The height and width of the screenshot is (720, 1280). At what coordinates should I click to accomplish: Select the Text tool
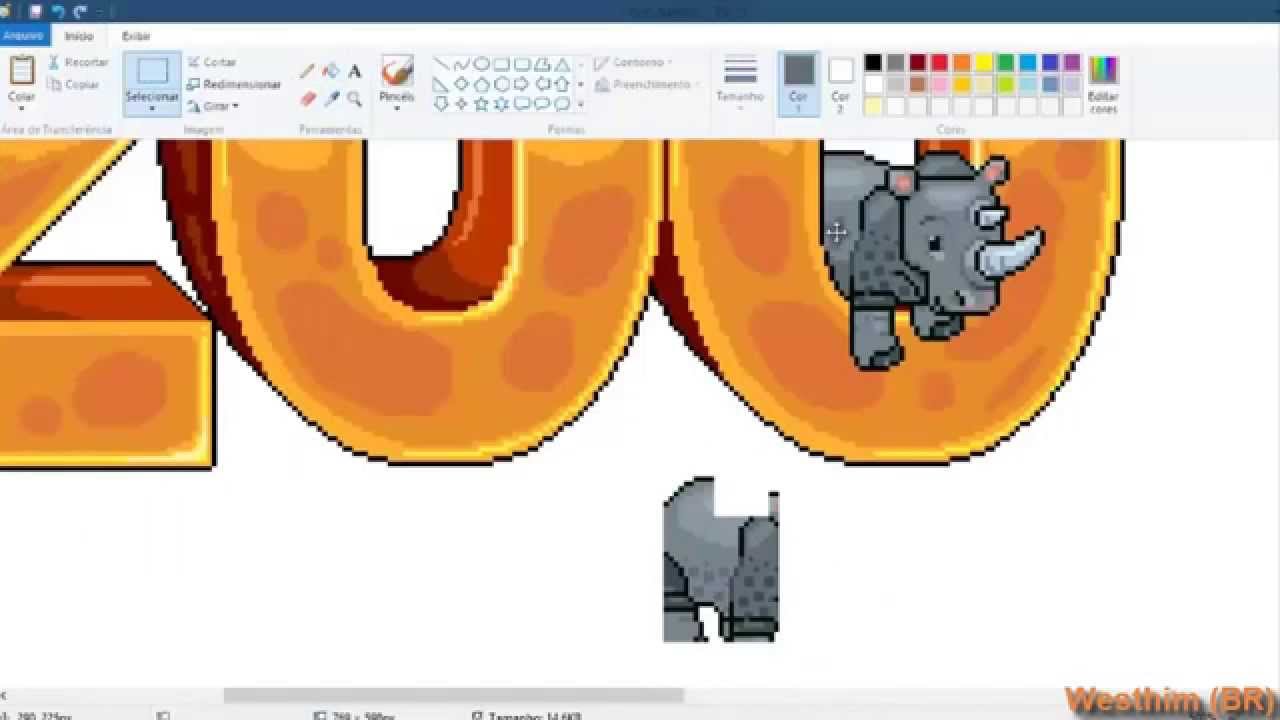[354, 72]
